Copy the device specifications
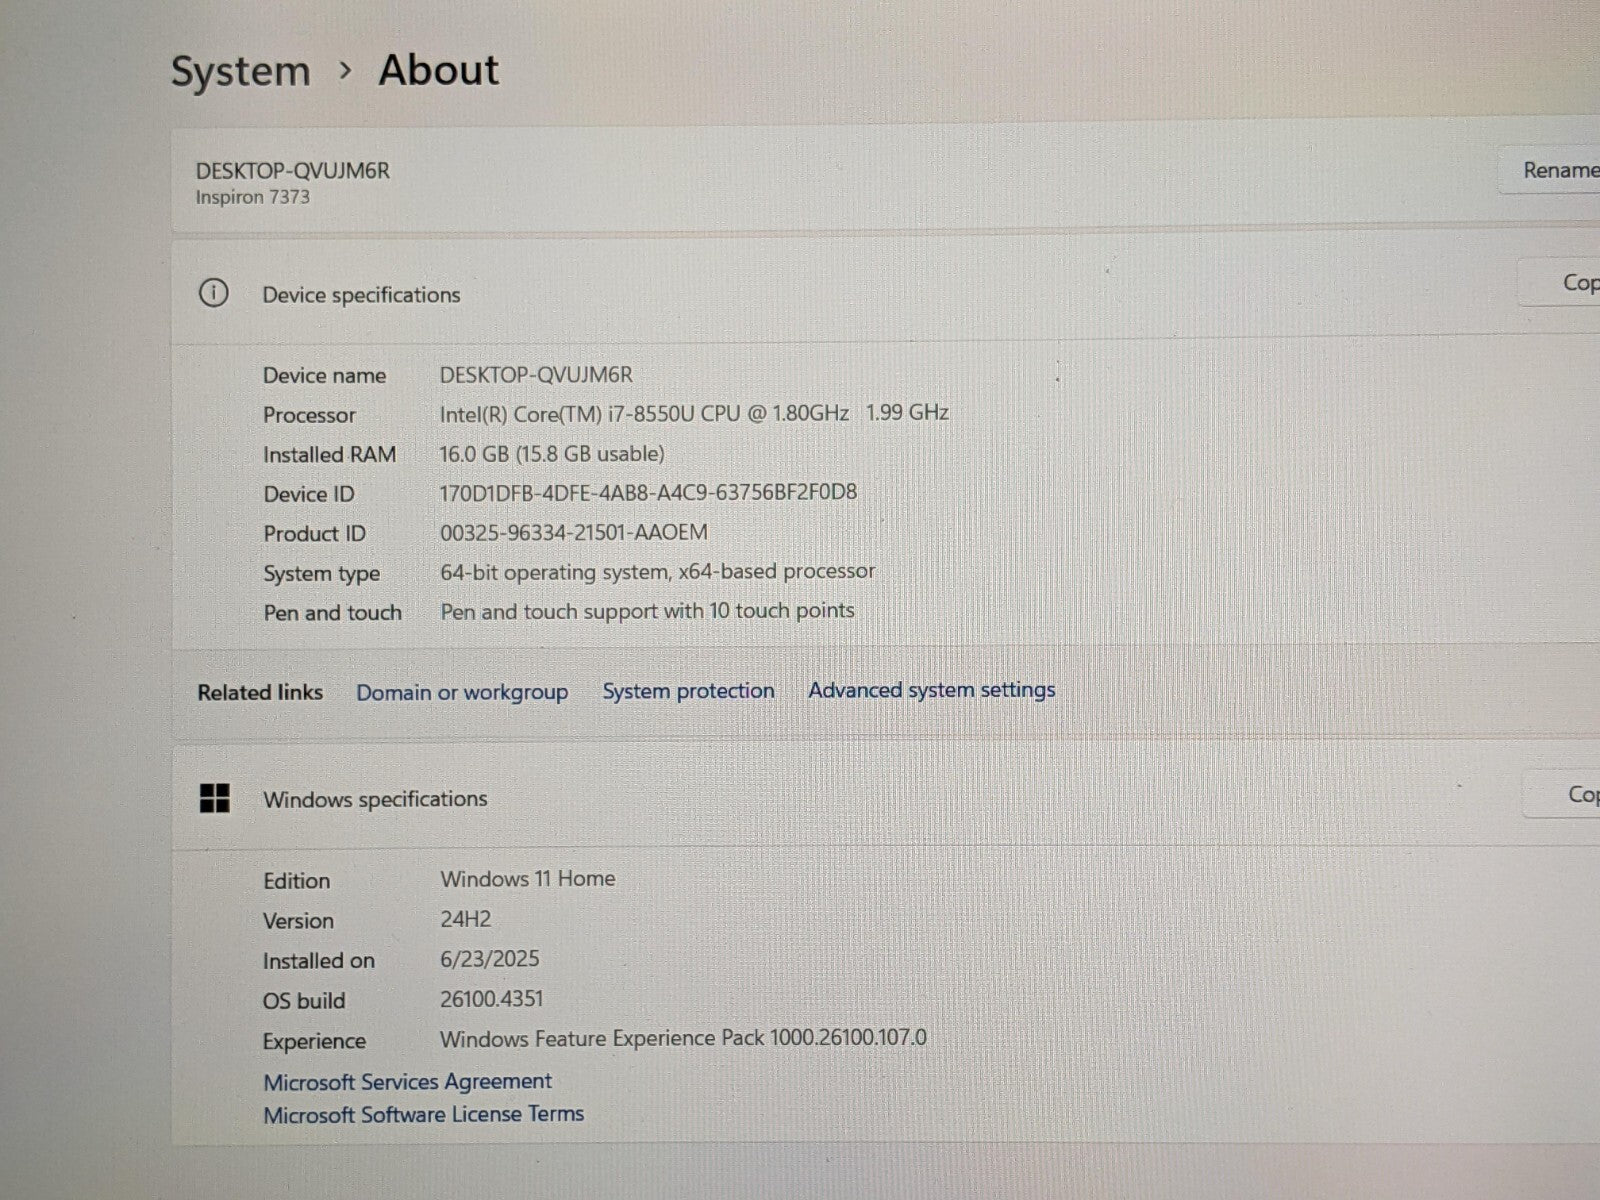This screenshot has height=1200, width=1600. (1577, 284)
